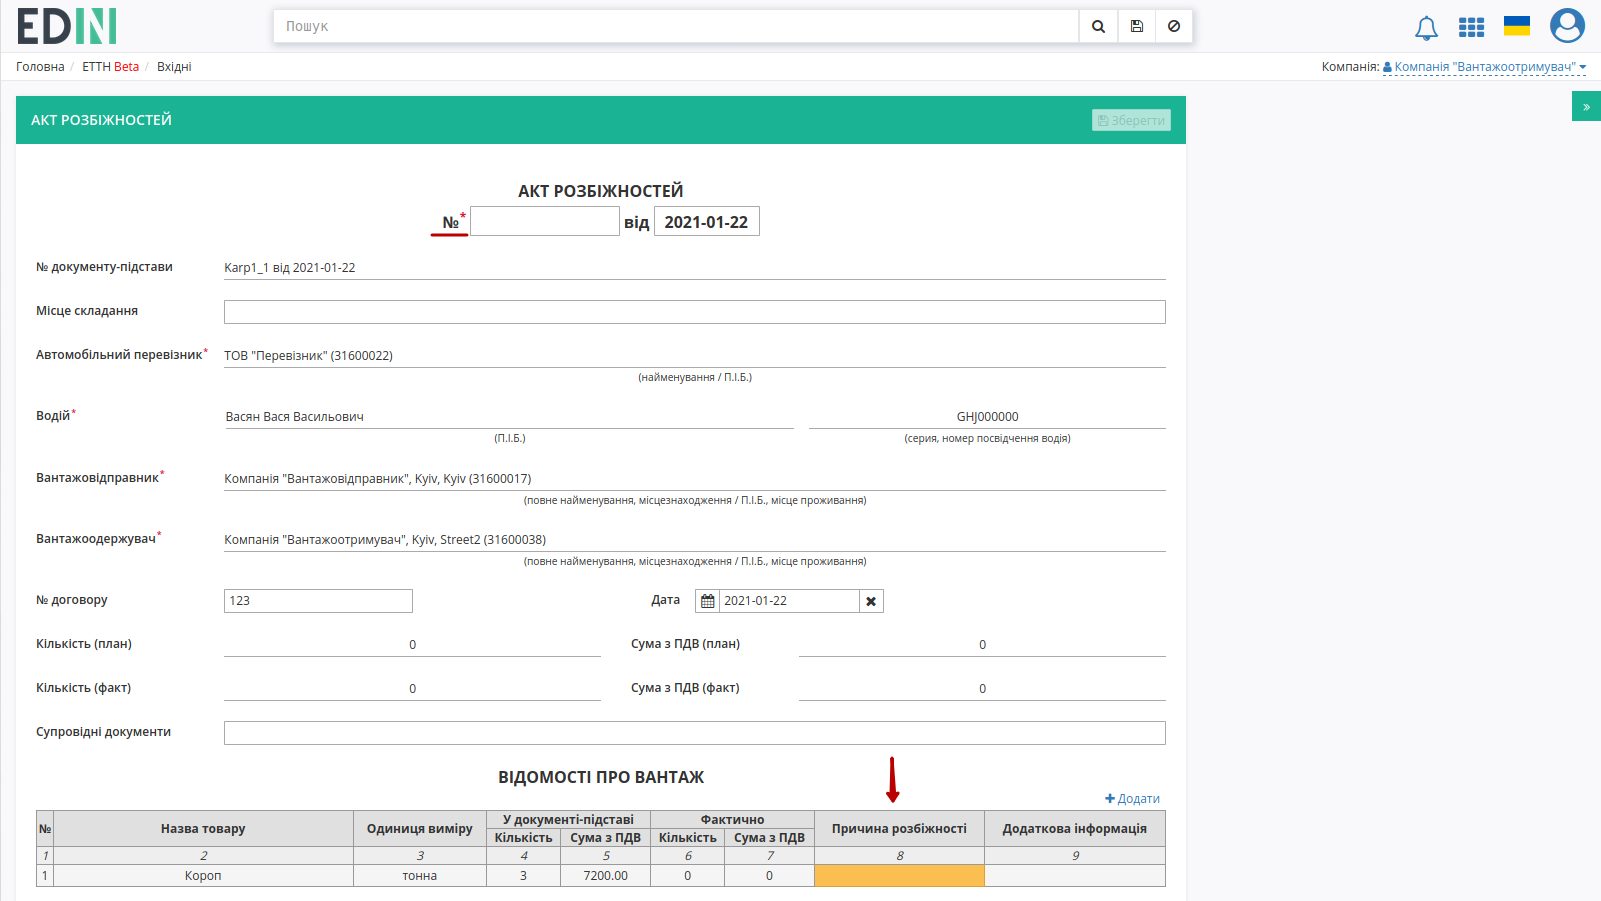The width and height of the screenshot is (1601, 901).
Task: Click № договору field with 123
Action: [318, 601]
